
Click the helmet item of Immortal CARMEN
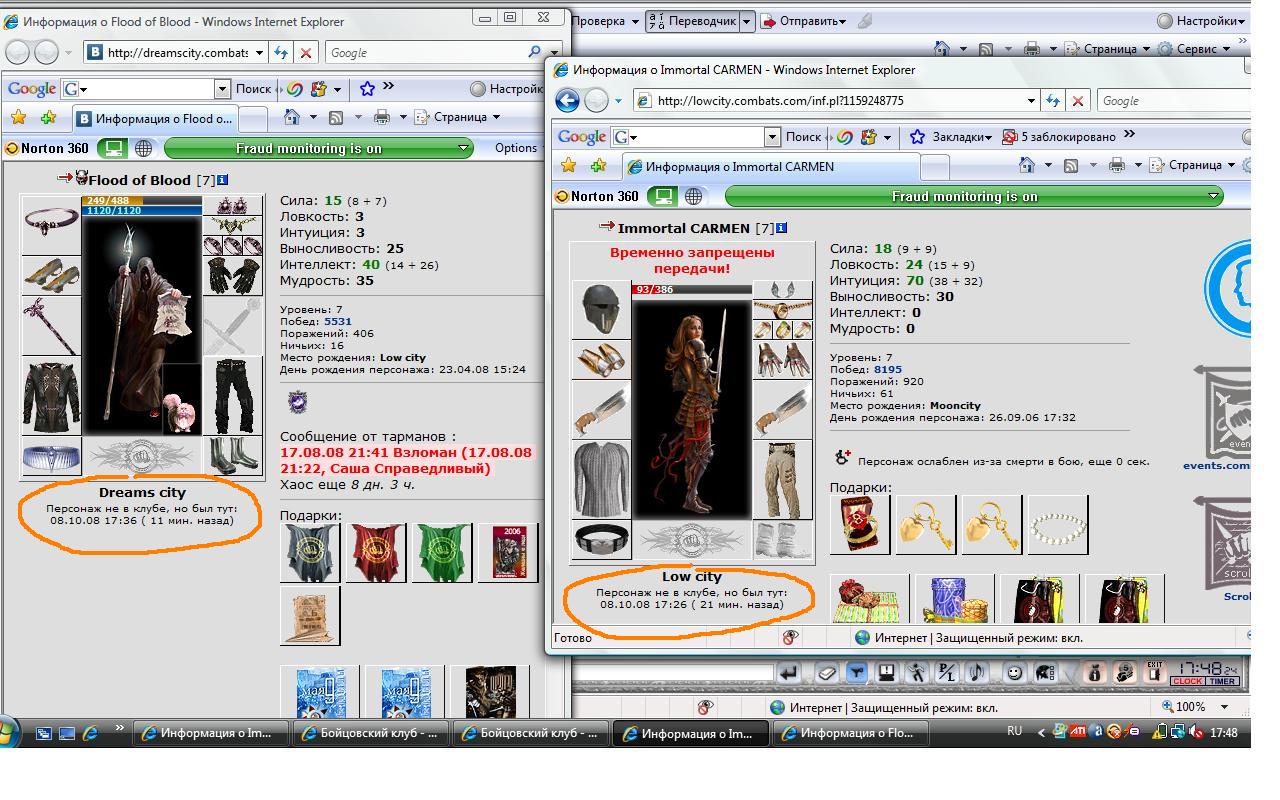(601, 309)
